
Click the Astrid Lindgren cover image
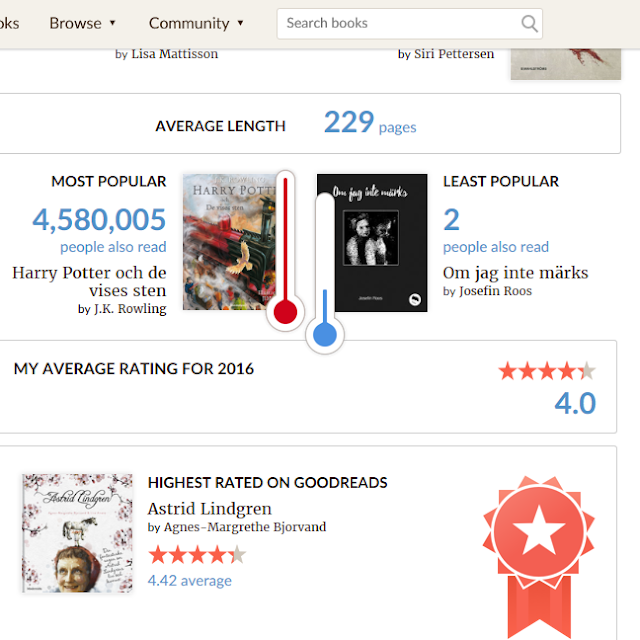78,533
